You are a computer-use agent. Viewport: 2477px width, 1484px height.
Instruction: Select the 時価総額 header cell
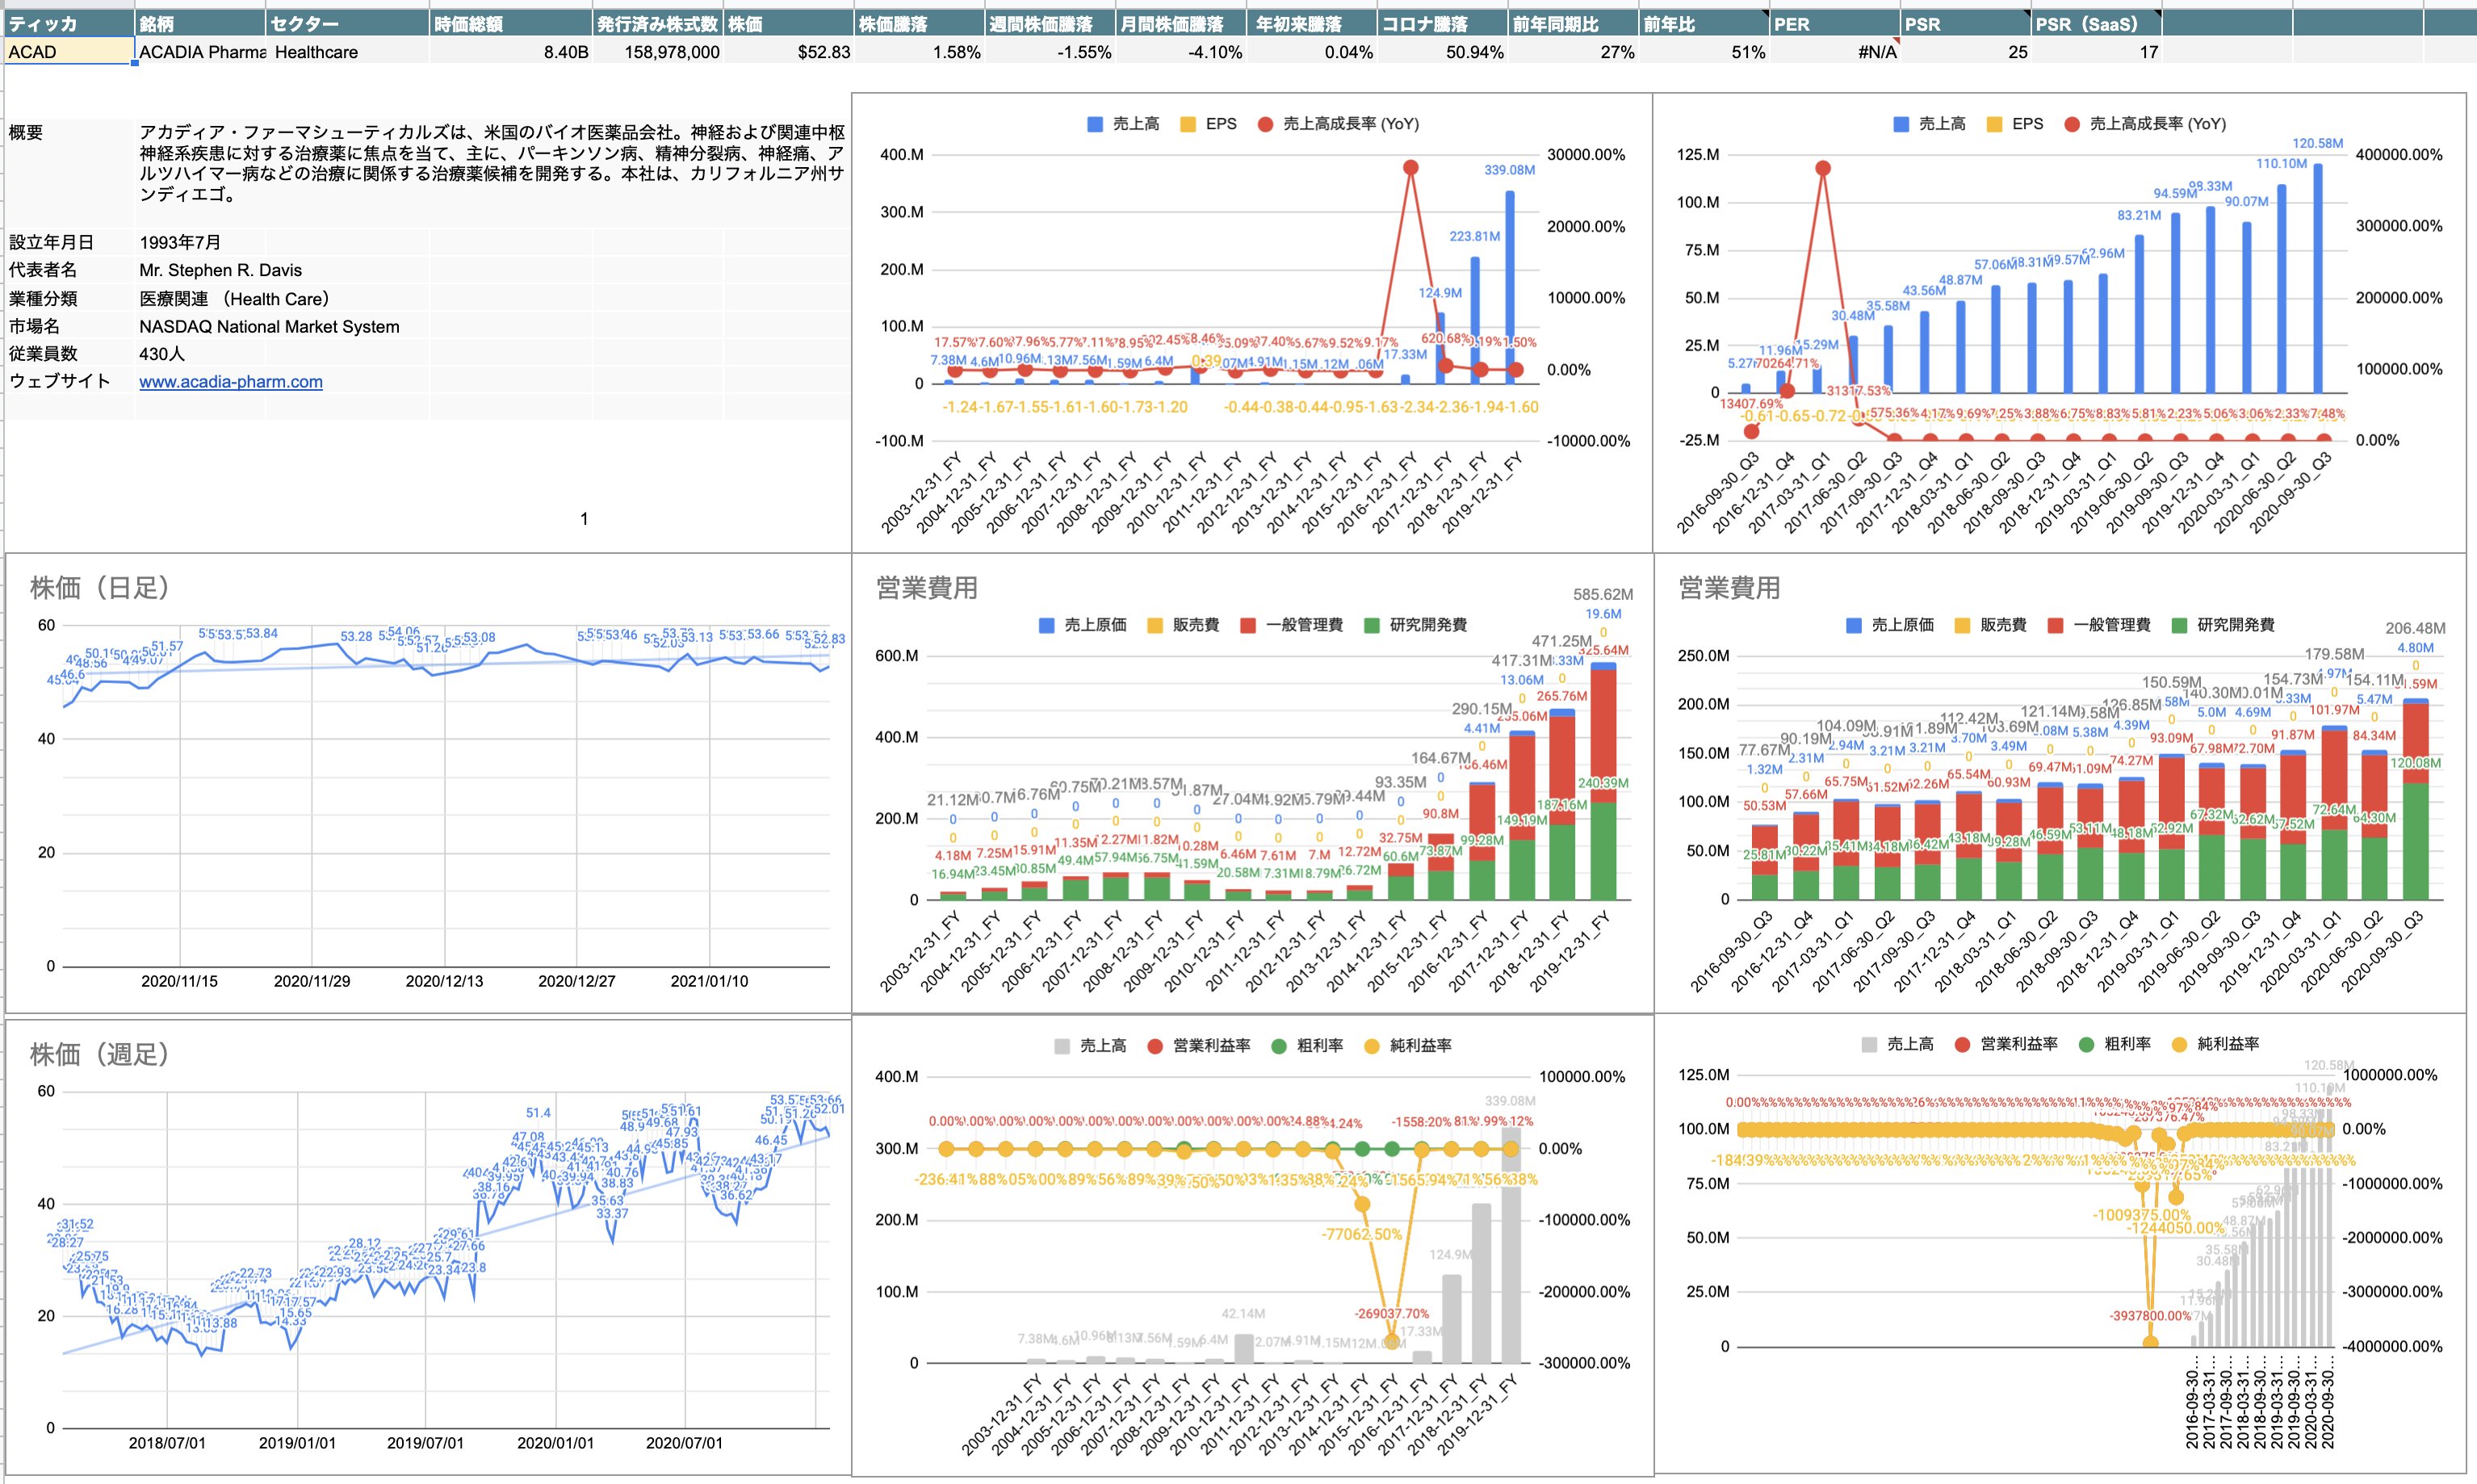tap(511, 24)
